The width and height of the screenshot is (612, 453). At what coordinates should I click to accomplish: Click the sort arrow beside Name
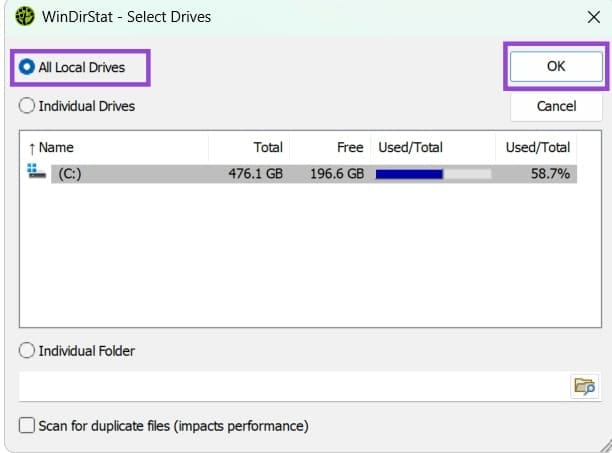click(x=32, y=148)
